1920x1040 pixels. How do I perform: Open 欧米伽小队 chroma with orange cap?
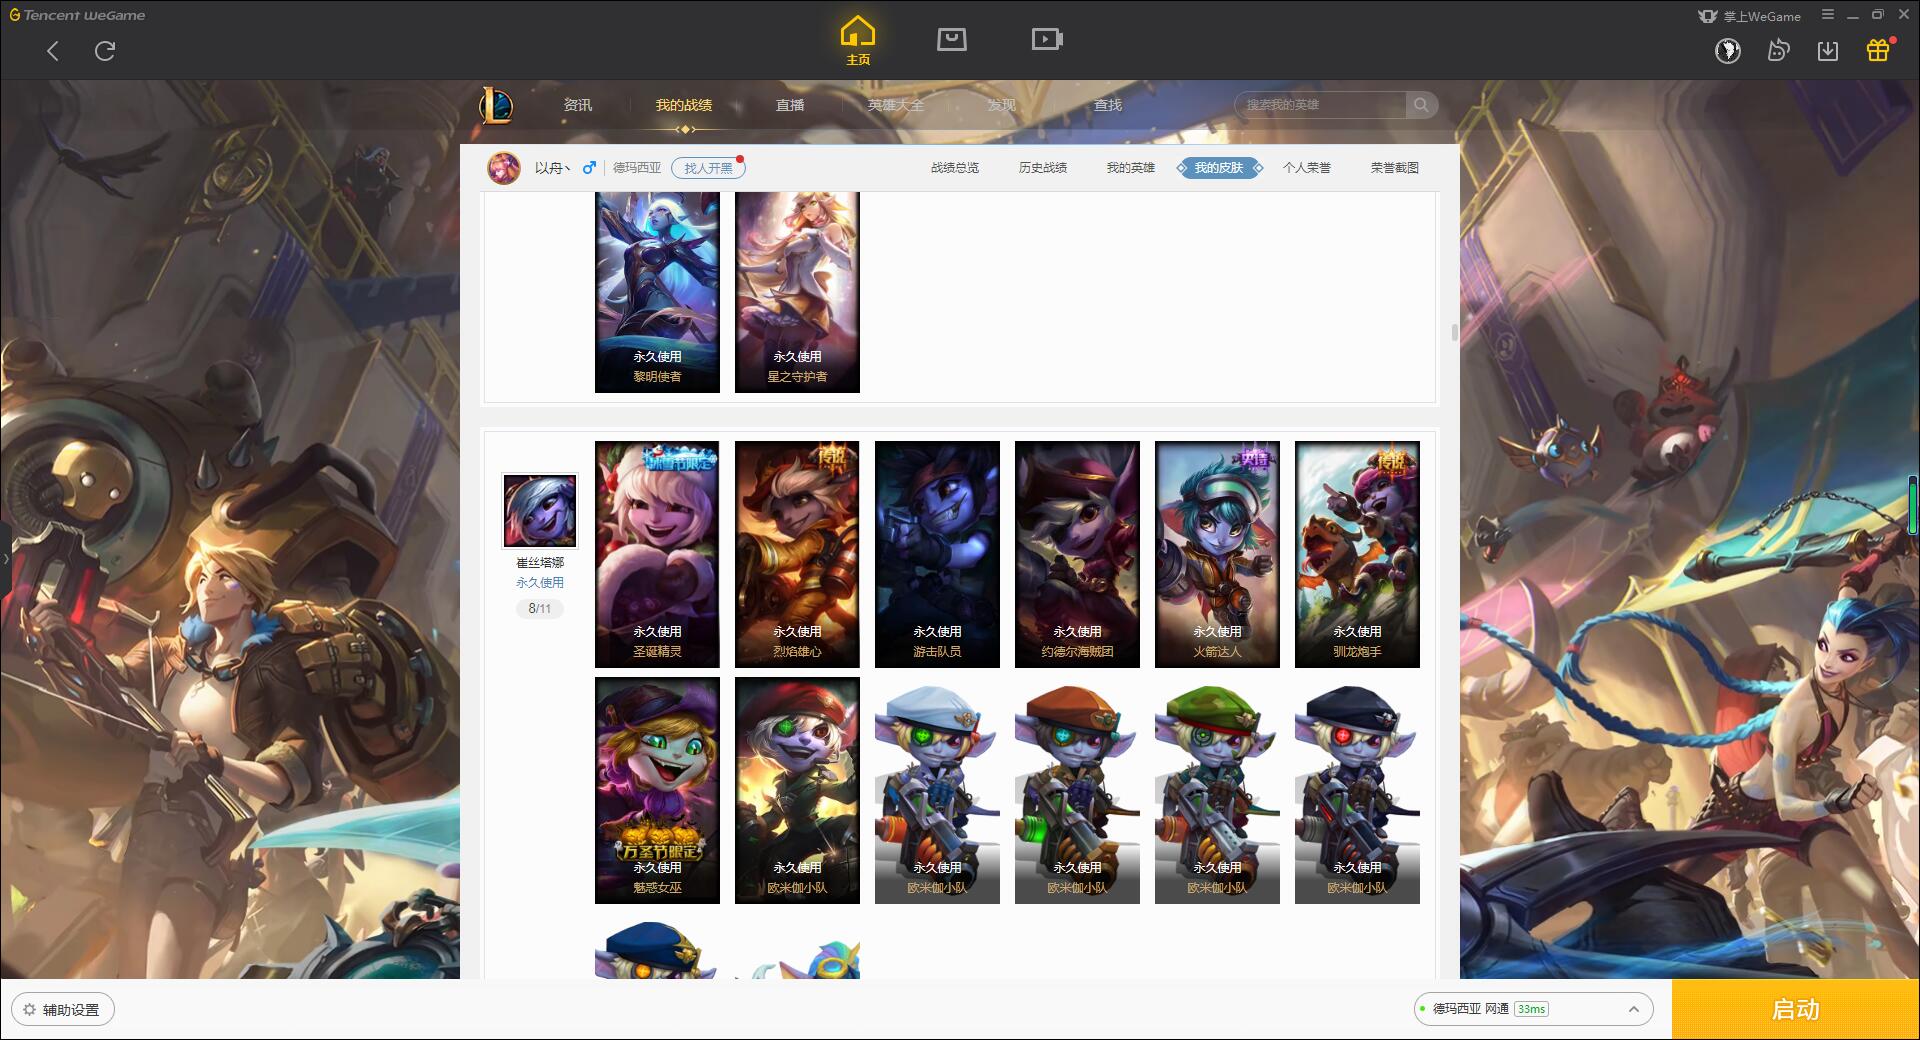1077,790
